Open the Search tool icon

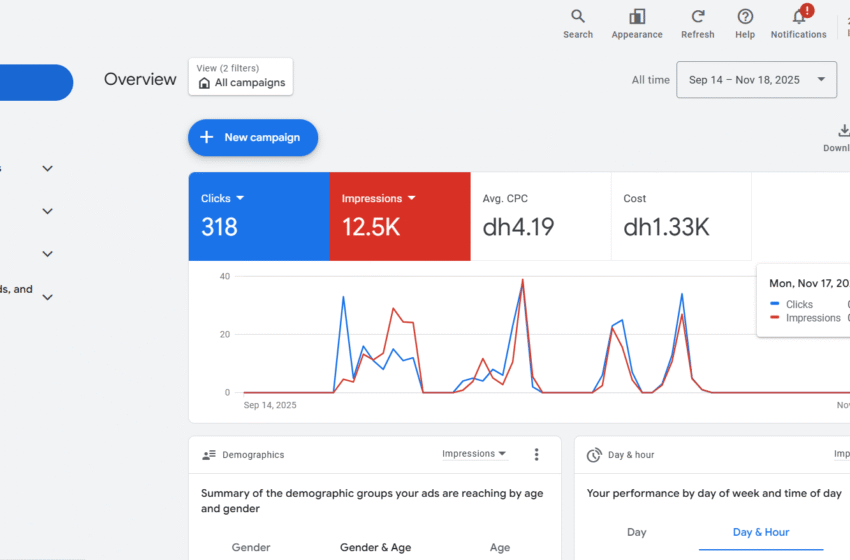(577, 17)
